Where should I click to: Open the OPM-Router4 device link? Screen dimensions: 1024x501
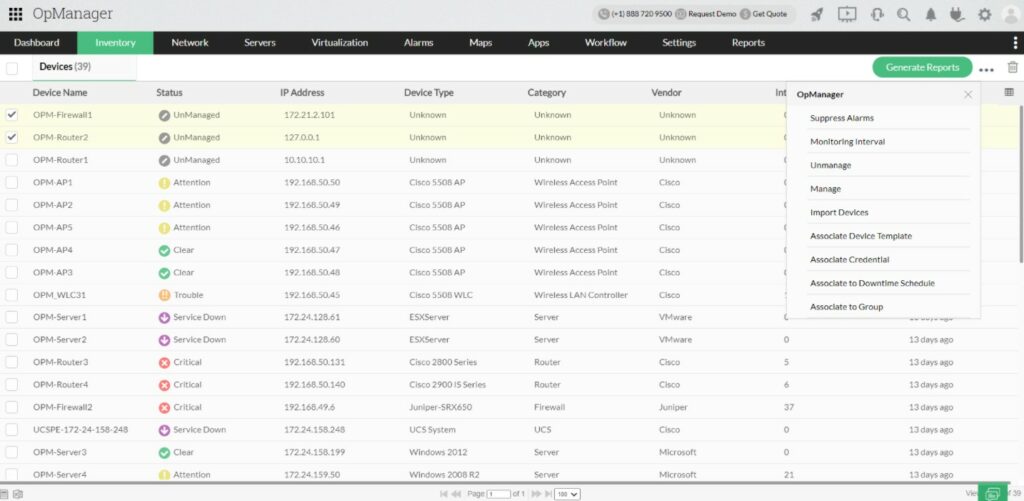pyautogui.click(x=61, y=385)
